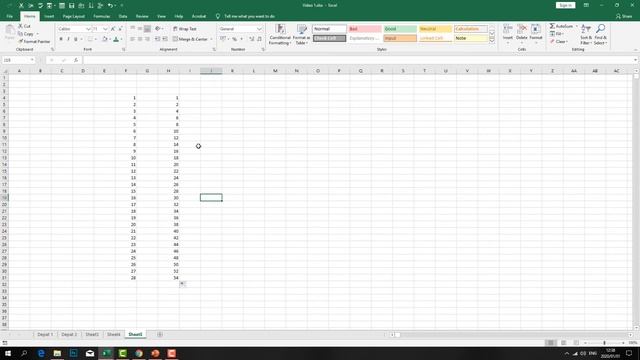The height and width of the screenshot is (360, 640).
Task: Click the Cut button in Clipboard group
Action: (x=24, y=26)
